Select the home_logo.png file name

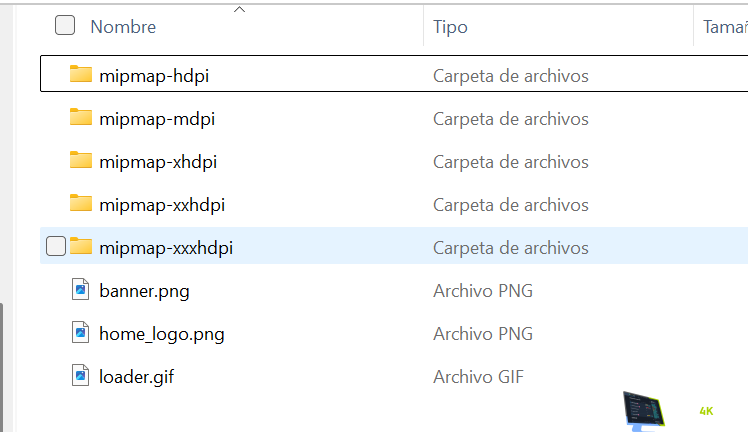(x=162, y=333)
